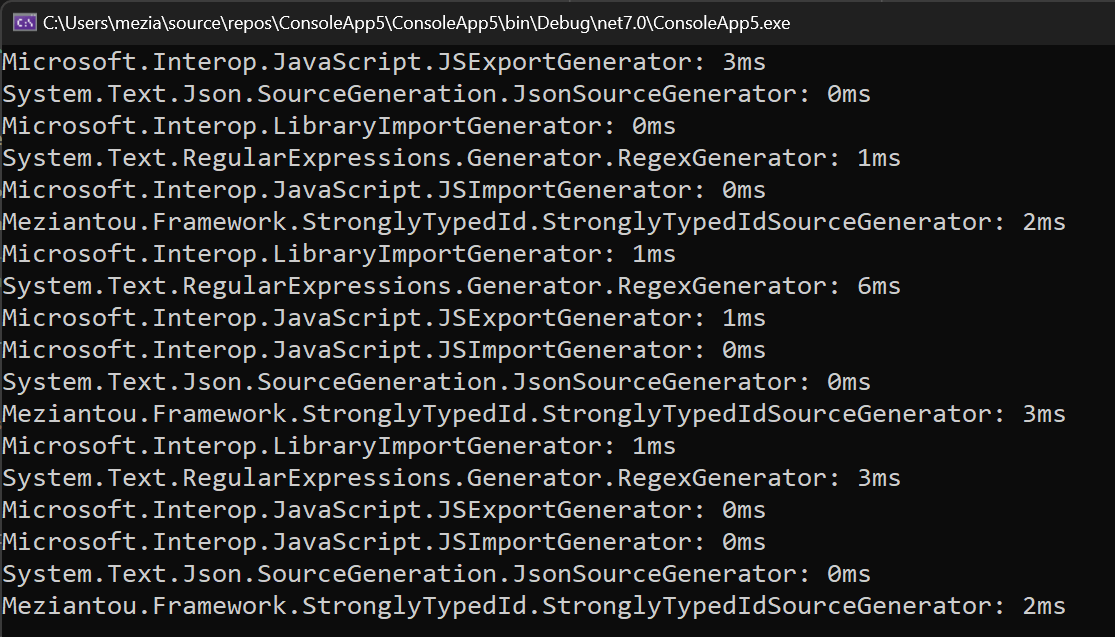Click the first StronglyTypedIdSourceGenerator 2ms line
Image resolution: width=1115 pixels, height=637 pixels.
[x=533, y=222]
